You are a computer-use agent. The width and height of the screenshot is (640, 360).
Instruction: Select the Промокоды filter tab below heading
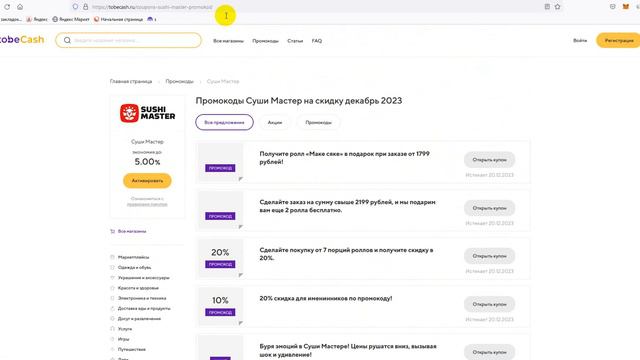point(318,122)
